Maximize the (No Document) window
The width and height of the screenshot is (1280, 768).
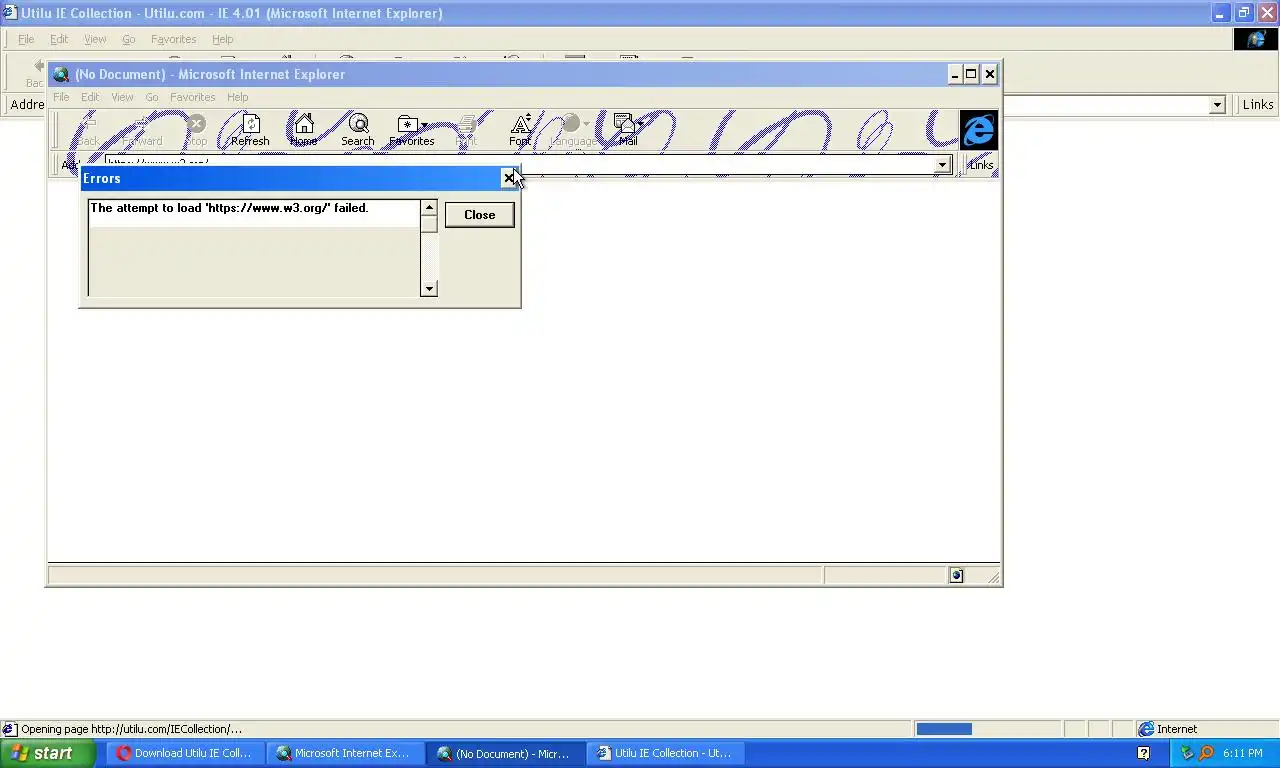pos(970,74)
